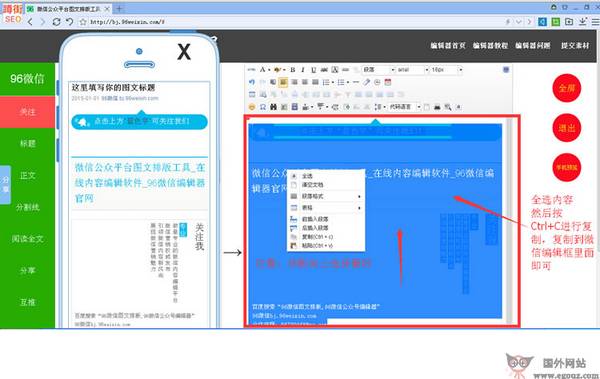The width and height of the screenshot is (600, 379).
Task: Close phone preview with large X
Action: tap(184, 52)
